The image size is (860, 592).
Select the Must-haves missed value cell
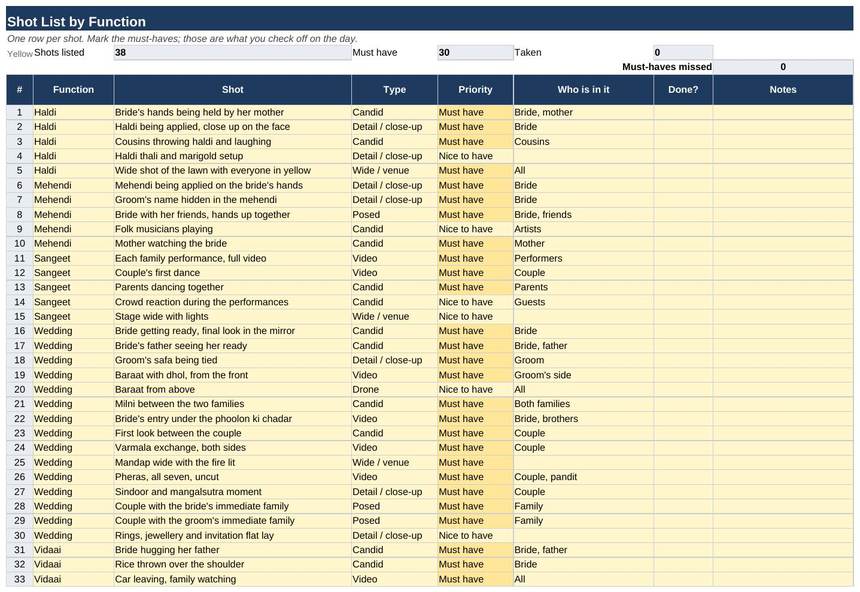point(783,67)
